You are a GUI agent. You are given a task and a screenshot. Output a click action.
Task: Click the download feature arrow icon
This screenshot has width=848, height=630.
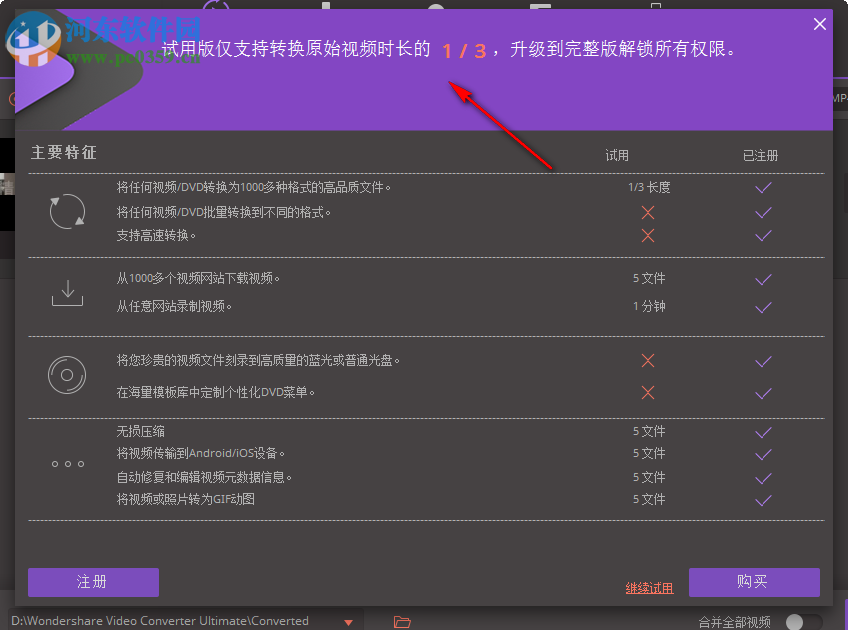point(67,292)
